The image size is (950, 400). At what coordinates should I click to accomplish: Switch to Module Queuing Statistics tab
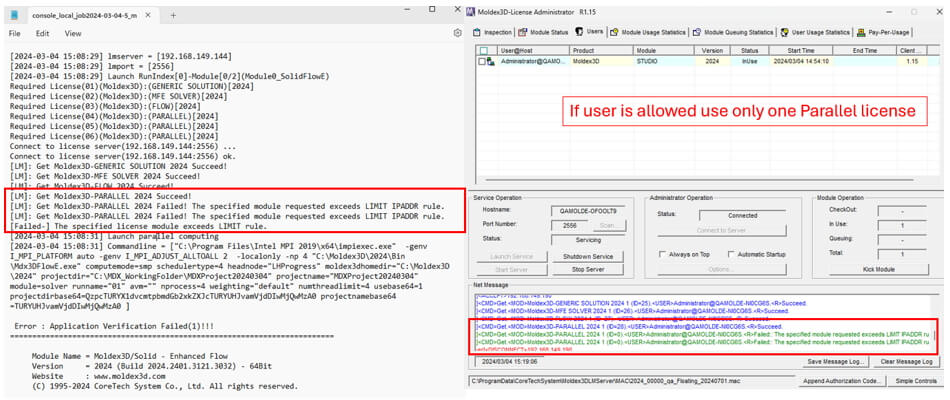[734, 32]
